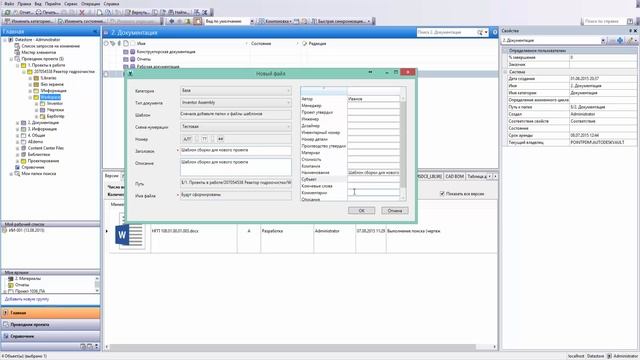Switch to the CAD BOM tab

click(454, 176)
